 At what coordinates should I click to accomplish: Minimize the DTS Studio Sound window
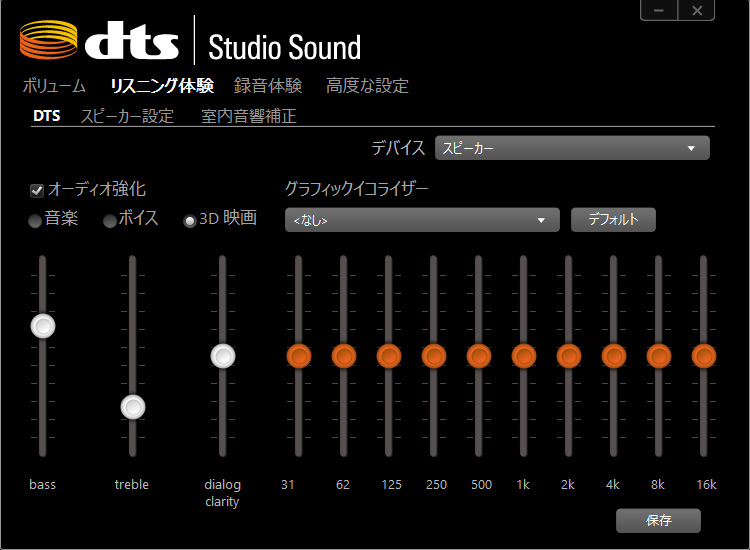[x=659, y=10]
